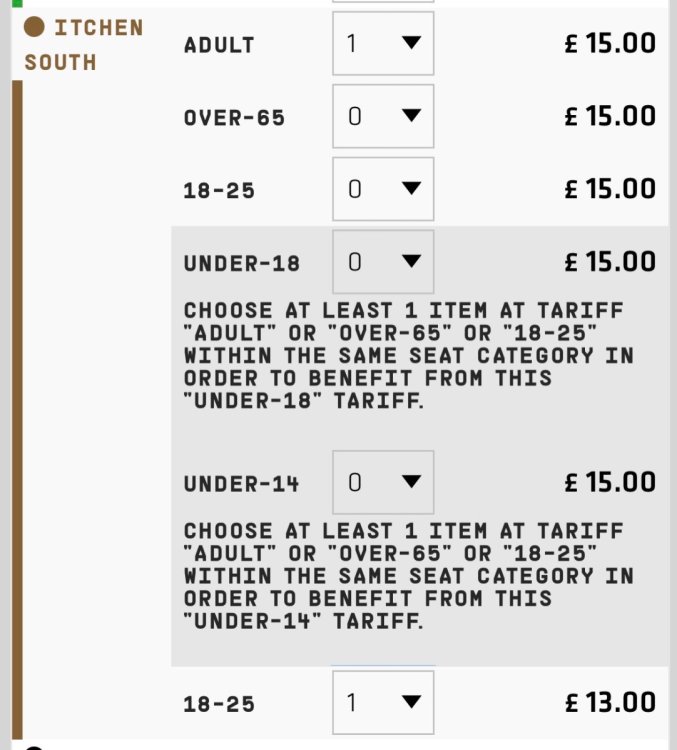Click the Adult £15.00 price
This screenshot has height=750, width=677.
pos(610,44)
